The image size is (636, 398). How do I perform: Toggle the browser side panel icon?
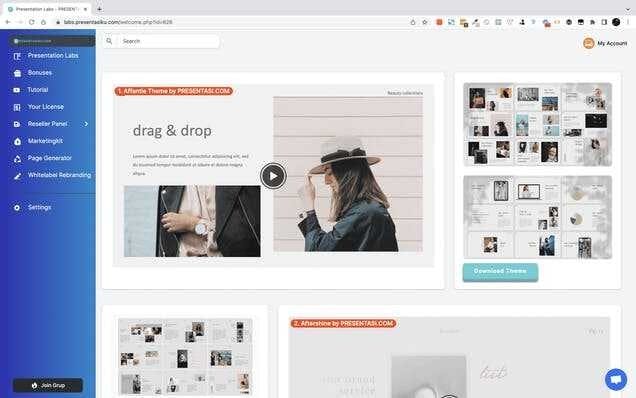click(604, 22)
